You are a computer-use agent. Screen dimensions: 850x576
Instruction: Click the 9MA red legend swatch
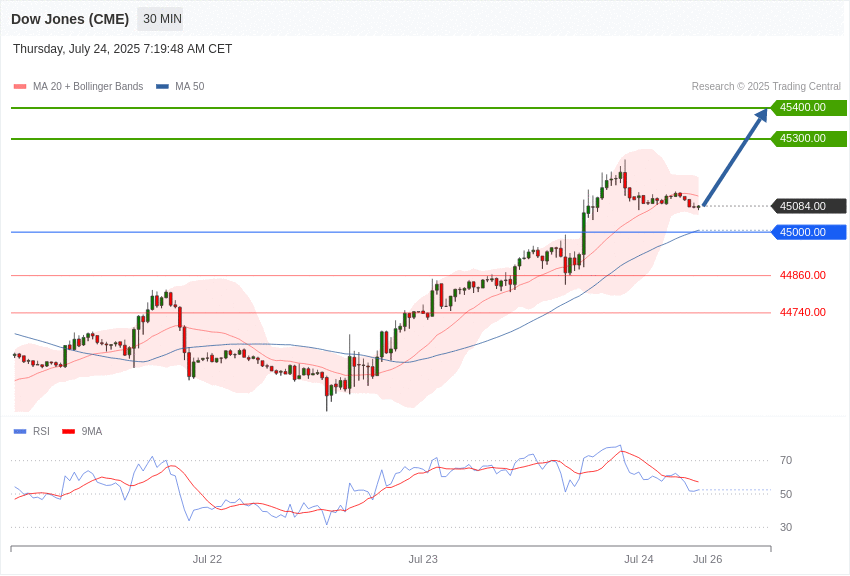coord(69,431)
